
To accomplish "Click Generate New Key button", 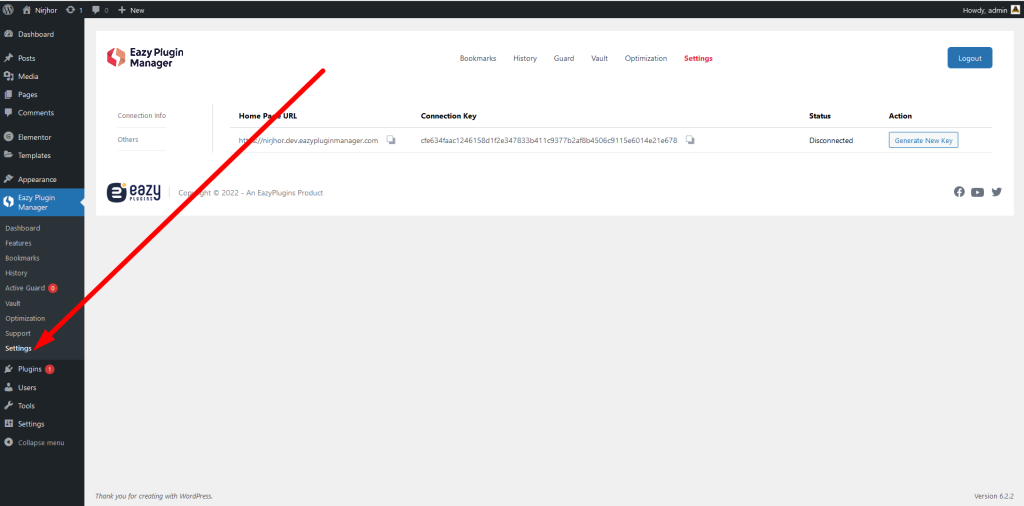I will click(x=923, y=140).
